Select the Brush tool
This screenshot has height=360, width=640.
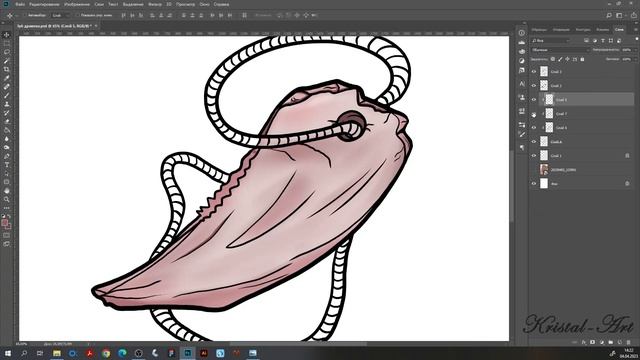click(7, 96)
